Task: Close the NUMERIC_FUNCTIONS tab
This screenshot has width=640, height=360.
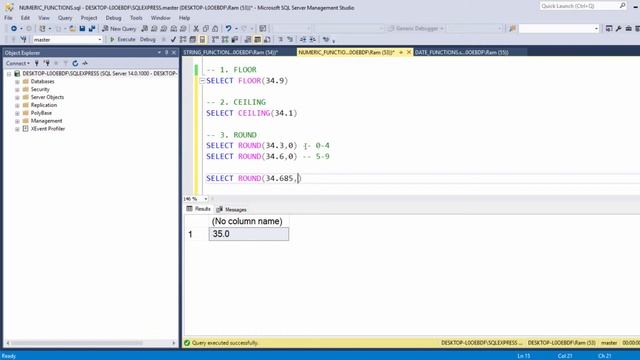Action: tap(409, 52)
